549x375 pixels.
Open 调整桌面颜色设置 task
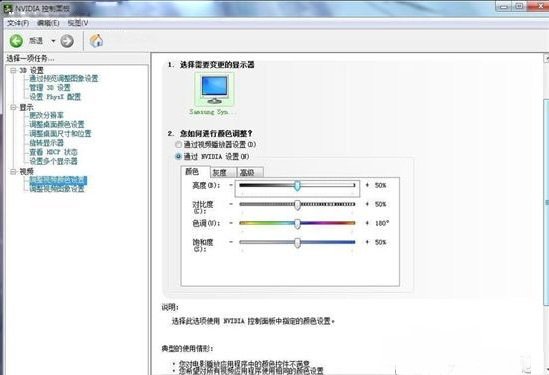point(57,124)
